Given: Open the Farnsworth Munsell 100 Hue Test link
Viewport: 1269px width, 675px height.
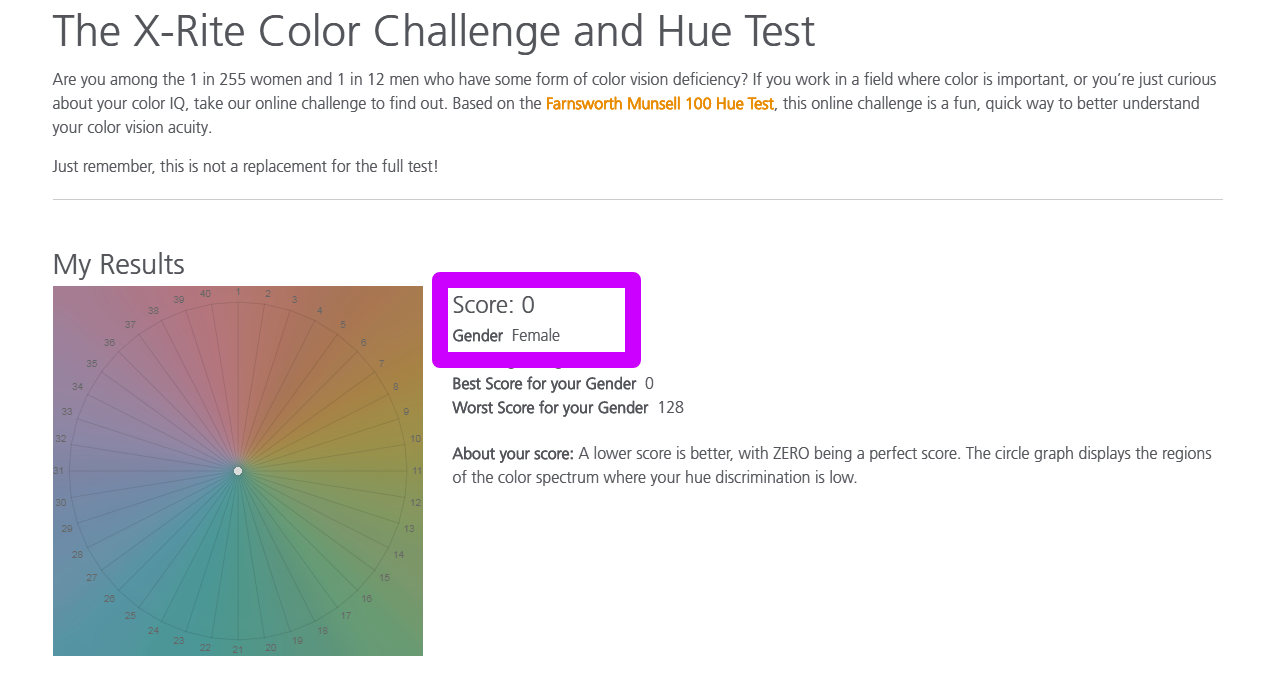Looking at the screenshot, I should pos(659,103).
